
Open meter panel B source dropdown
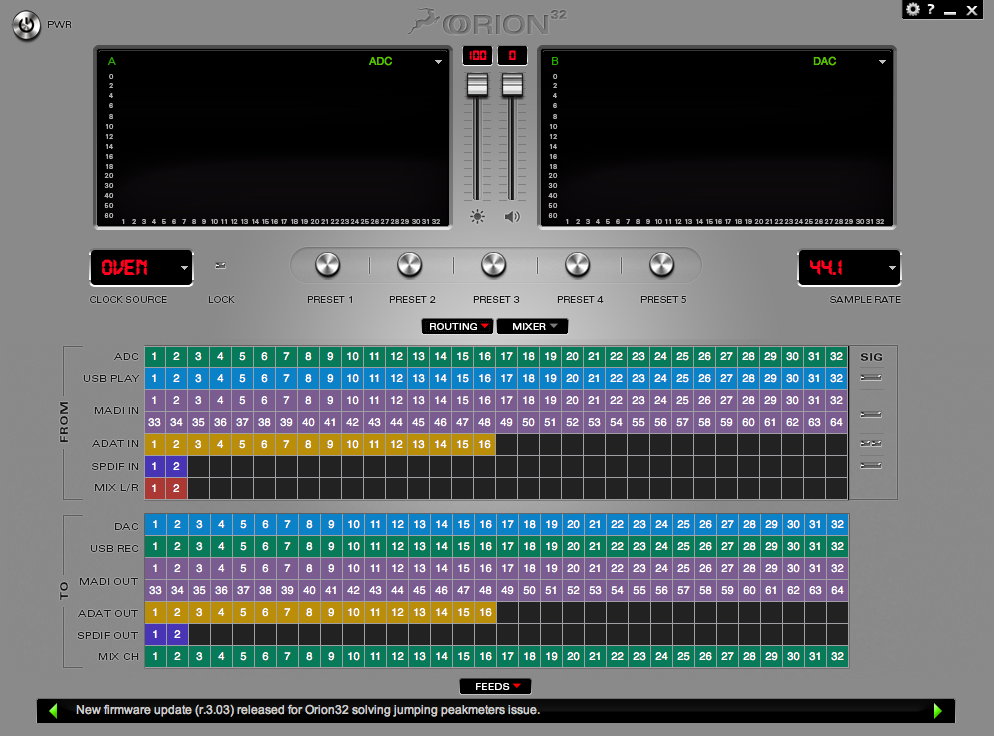(x=882, y=62)
